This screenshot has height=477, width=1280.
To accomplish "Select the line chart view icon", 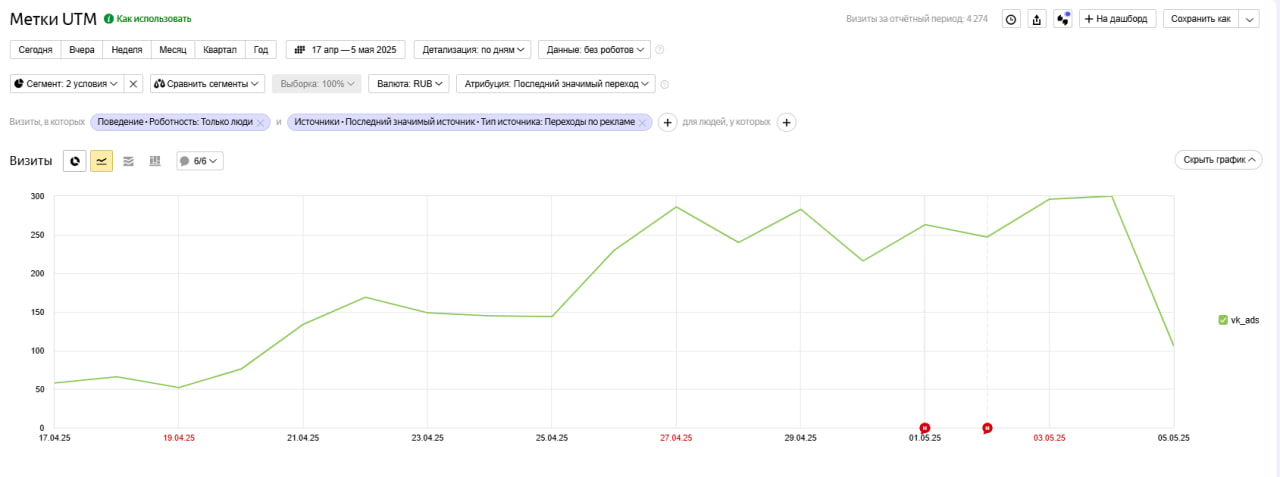I will coord(101,160).
